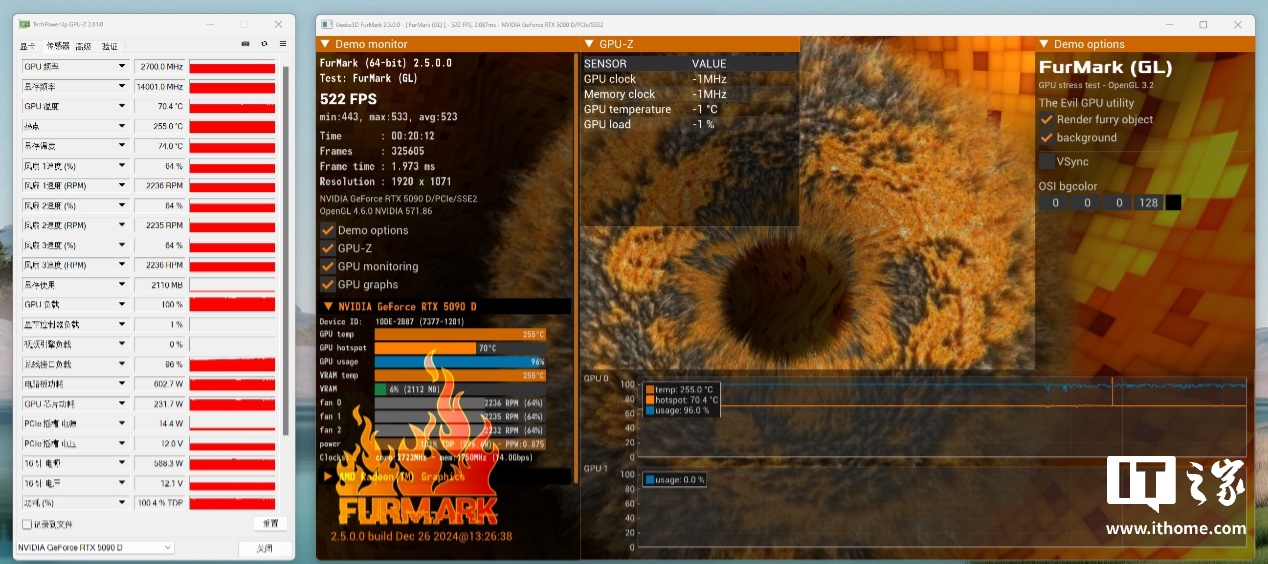
Task: Switch to the 验证 tab in GPU-Z
Action: tap(110, 46)
